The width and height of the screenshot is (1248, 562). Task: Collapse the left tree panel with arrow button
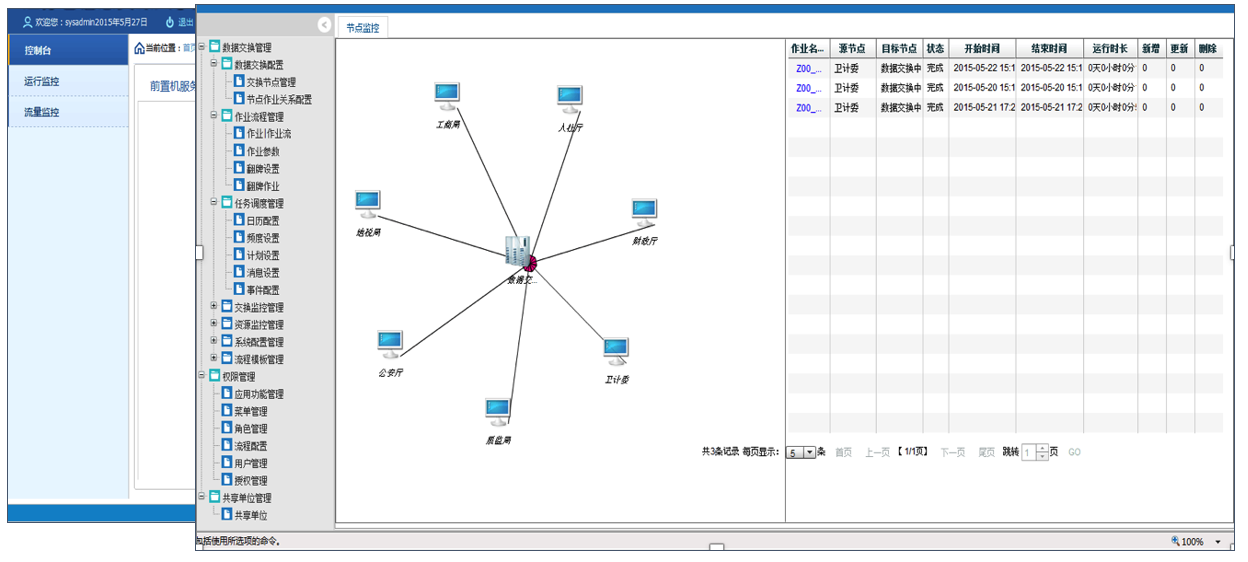click(324, 25)
